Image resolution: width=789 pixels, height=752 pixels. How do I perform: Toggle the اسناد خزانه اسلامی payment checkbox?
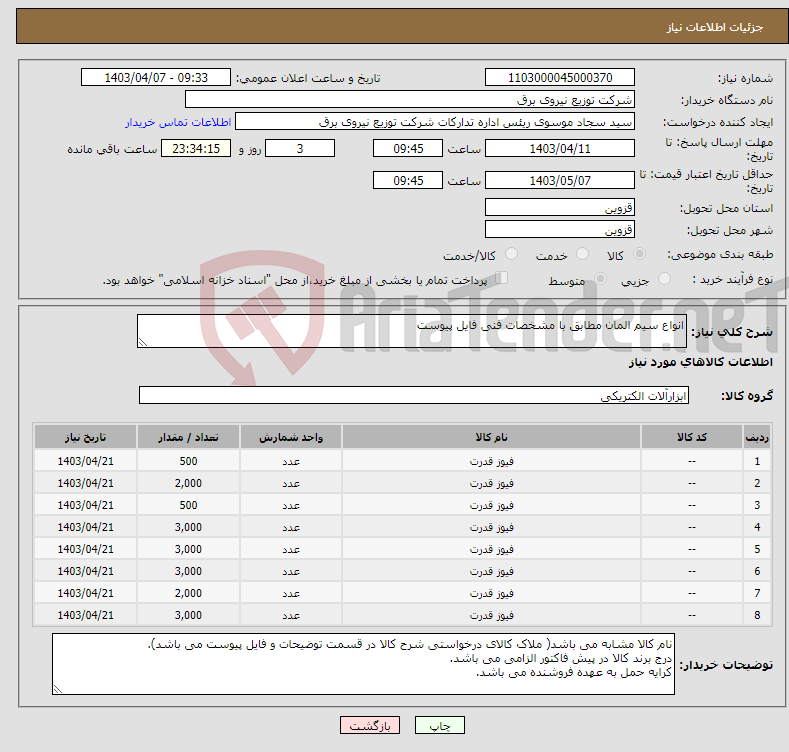[x=501, y=278]
